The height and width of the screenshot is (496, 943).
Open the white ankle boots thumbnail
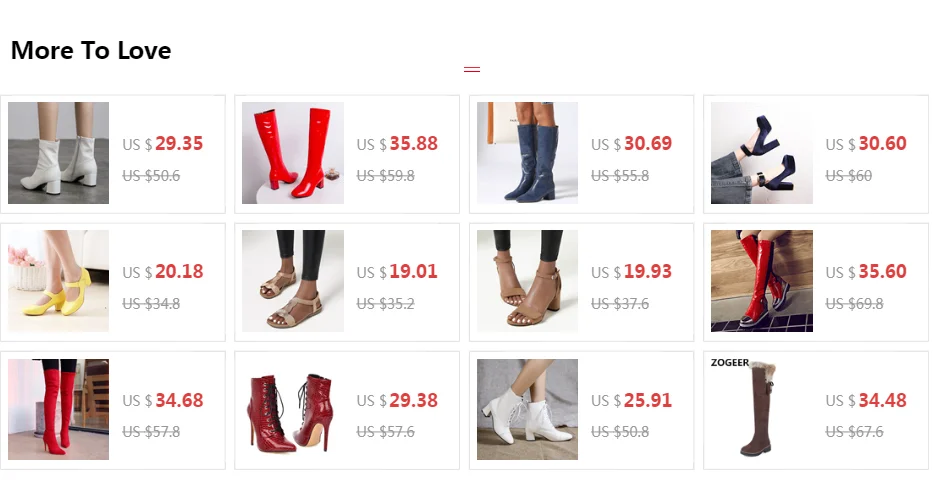coord(58,153)
